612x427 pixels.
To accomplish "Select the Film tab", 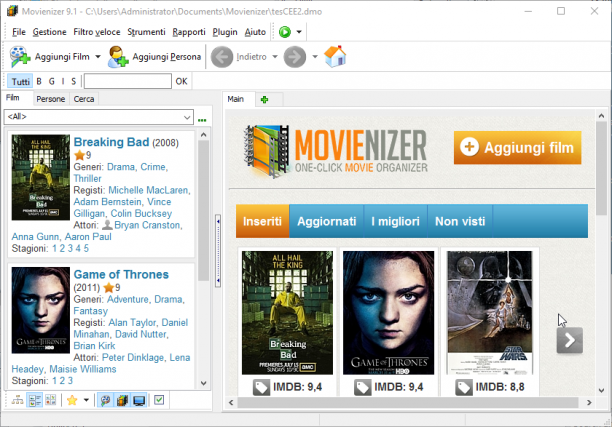I will click(x=12, y=98).
